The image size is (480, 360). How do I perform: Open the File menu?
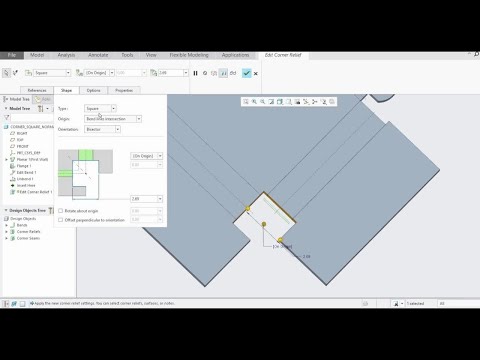pos(12,55)
